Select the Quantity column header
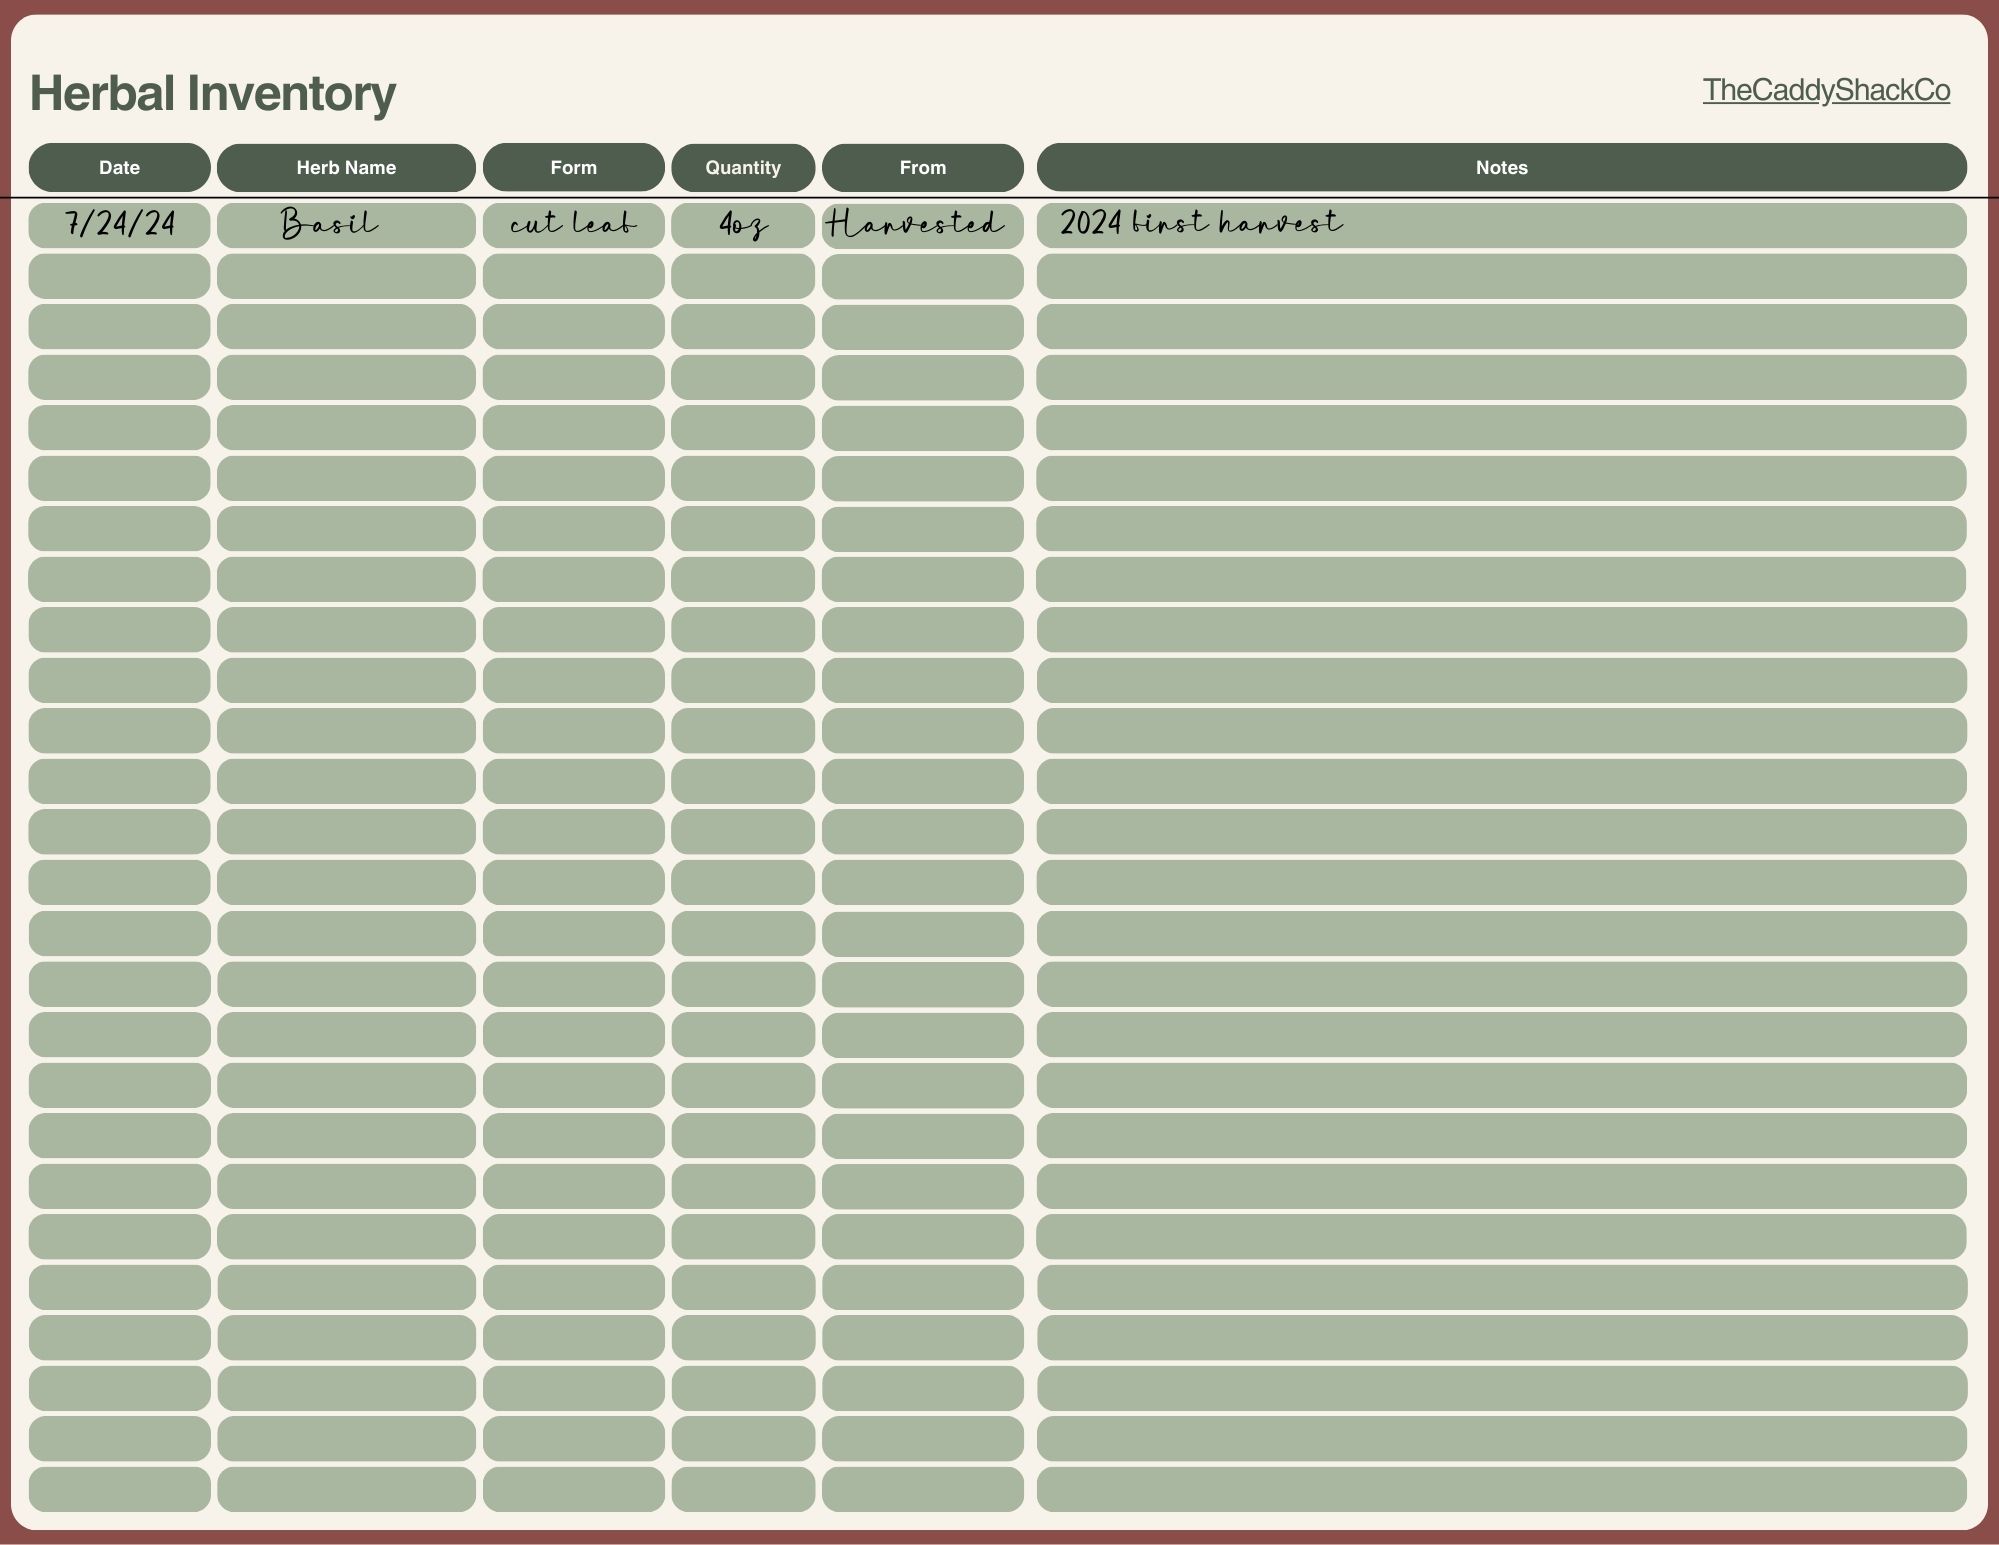Screen dimensions: 1999x1545 (x=742, y=167)
